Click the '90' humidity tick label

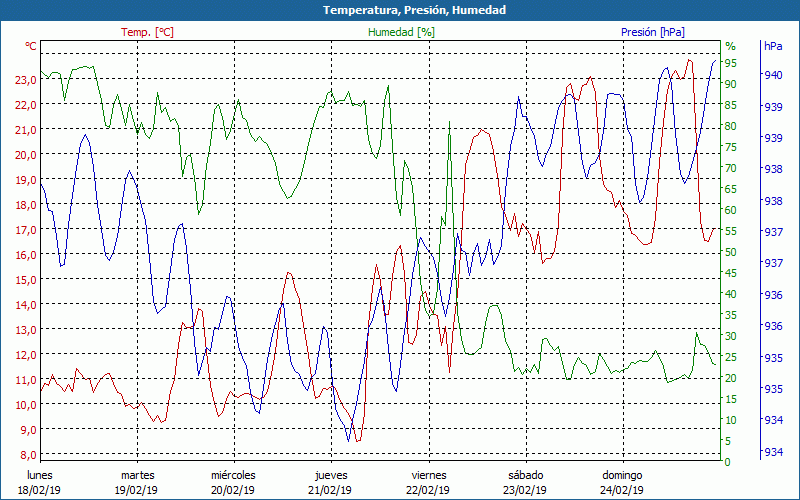point(731,84)
